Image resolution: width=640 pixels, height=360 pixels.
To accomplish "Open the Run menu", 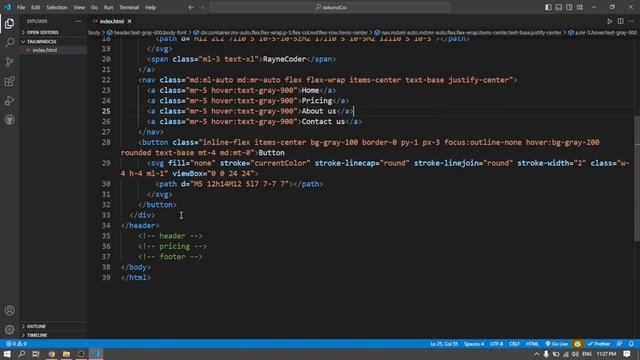I will (x=108, y=7).
